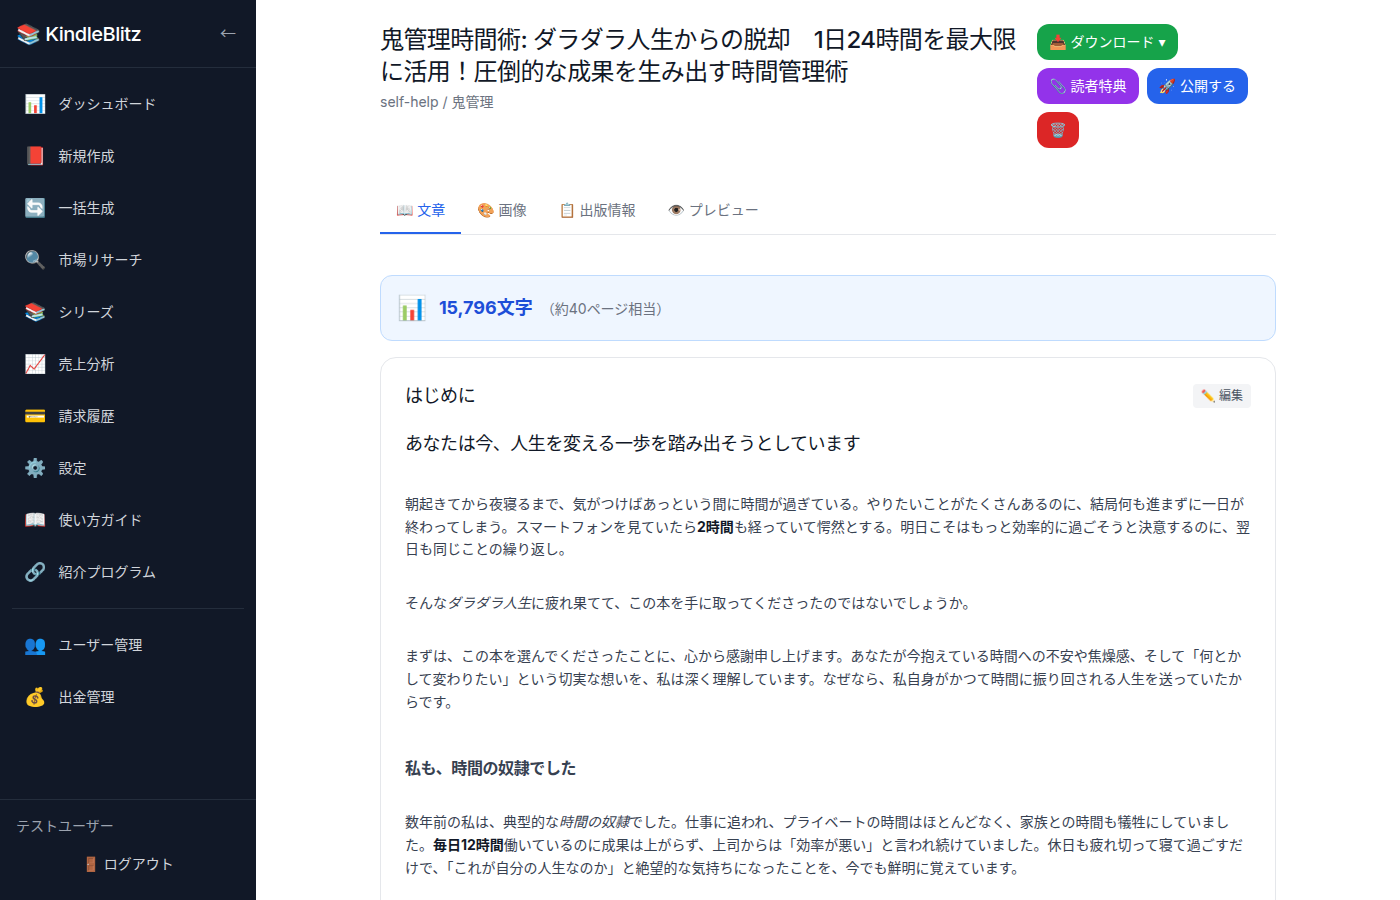The image size is (1400, 900).
Task: Edit the はじめに section via 編集
Action: 1221,395
